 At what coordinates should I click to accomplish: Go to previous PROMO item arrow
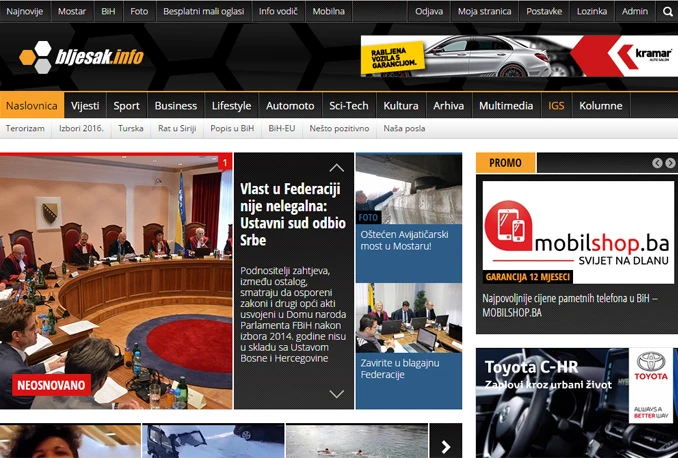click(x=657, y=163)
